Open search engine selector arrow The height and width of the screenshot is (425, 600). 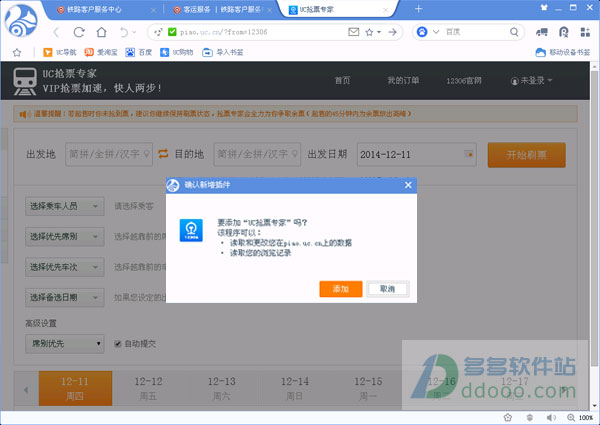(436, 32)
